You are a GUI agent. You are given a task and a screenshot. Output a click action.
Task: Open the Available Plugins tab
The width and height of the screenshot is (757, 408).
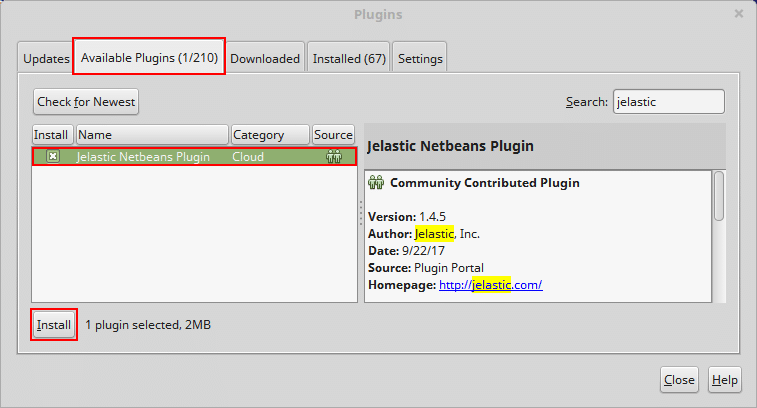click(149, 57)
